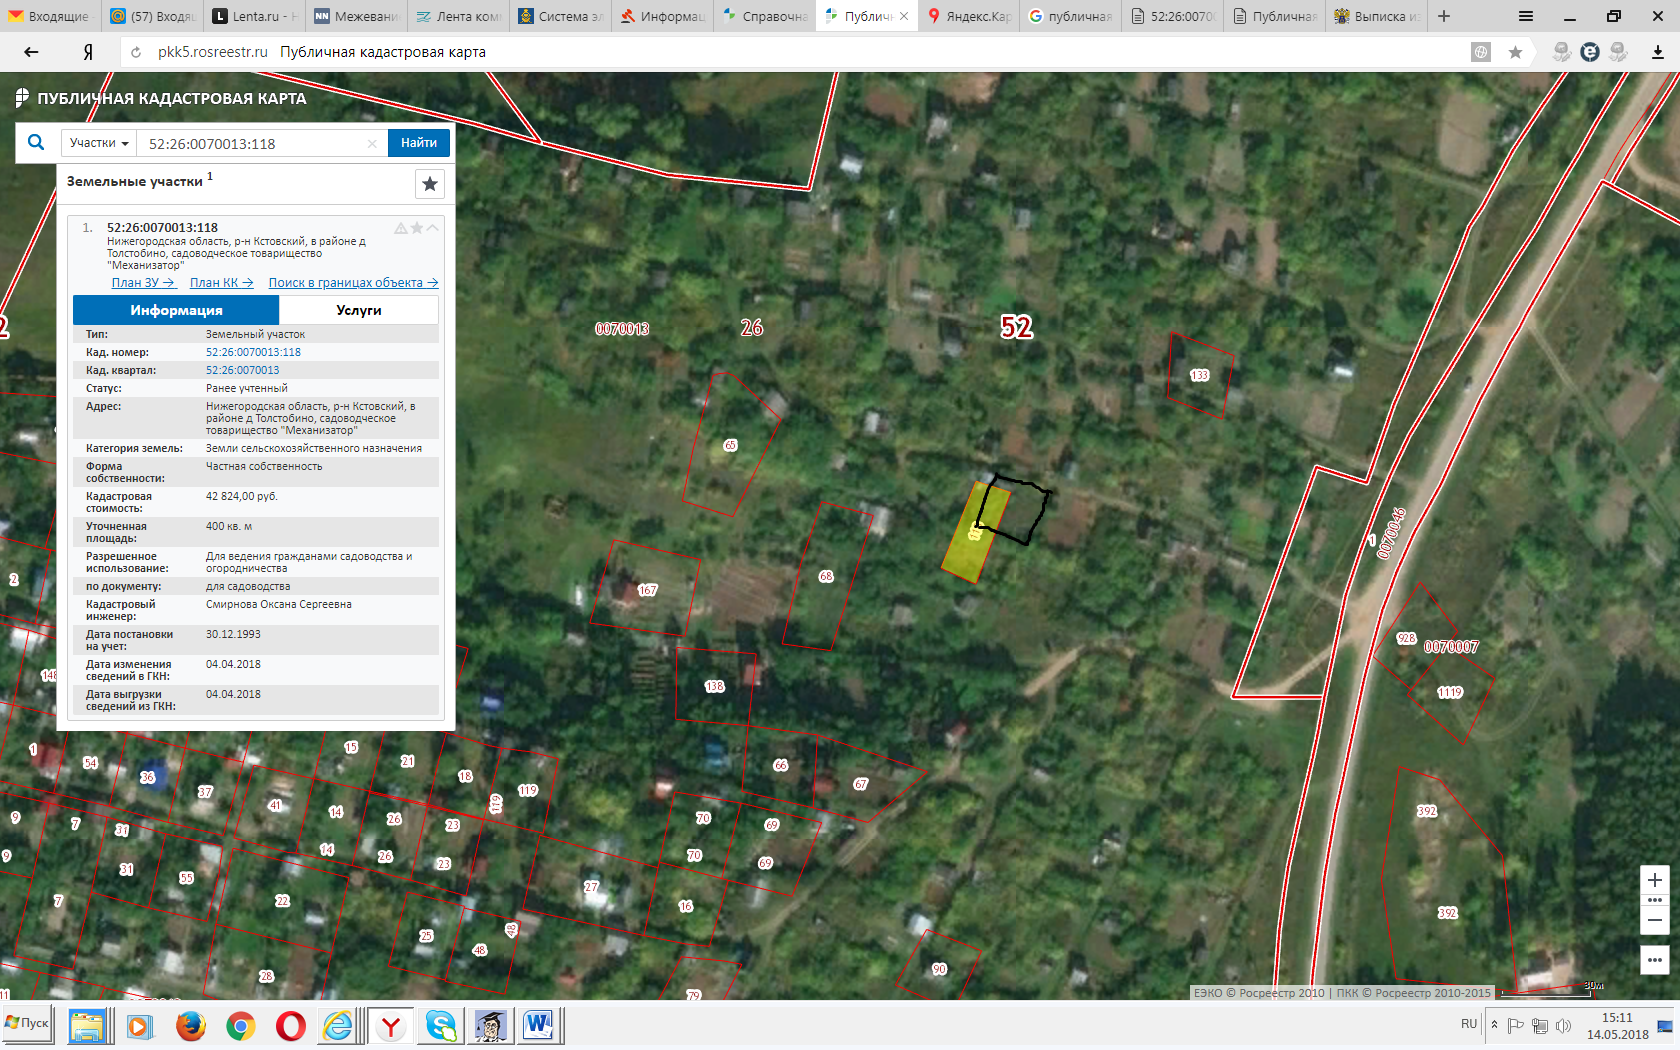
Task: Reload the page in address bar
Action: pos(136,52)
